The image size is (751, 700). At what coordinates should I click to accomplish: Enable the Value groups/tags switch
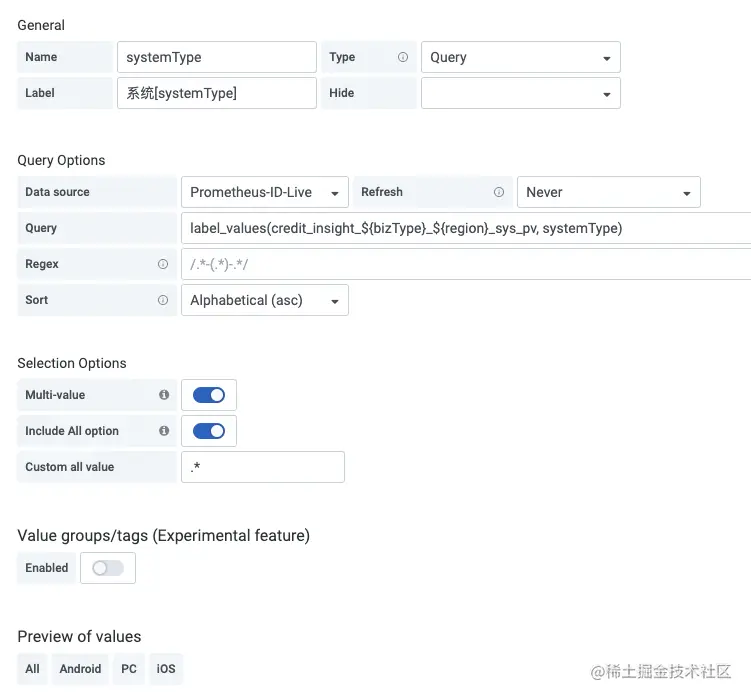click(x=108, y=568)
